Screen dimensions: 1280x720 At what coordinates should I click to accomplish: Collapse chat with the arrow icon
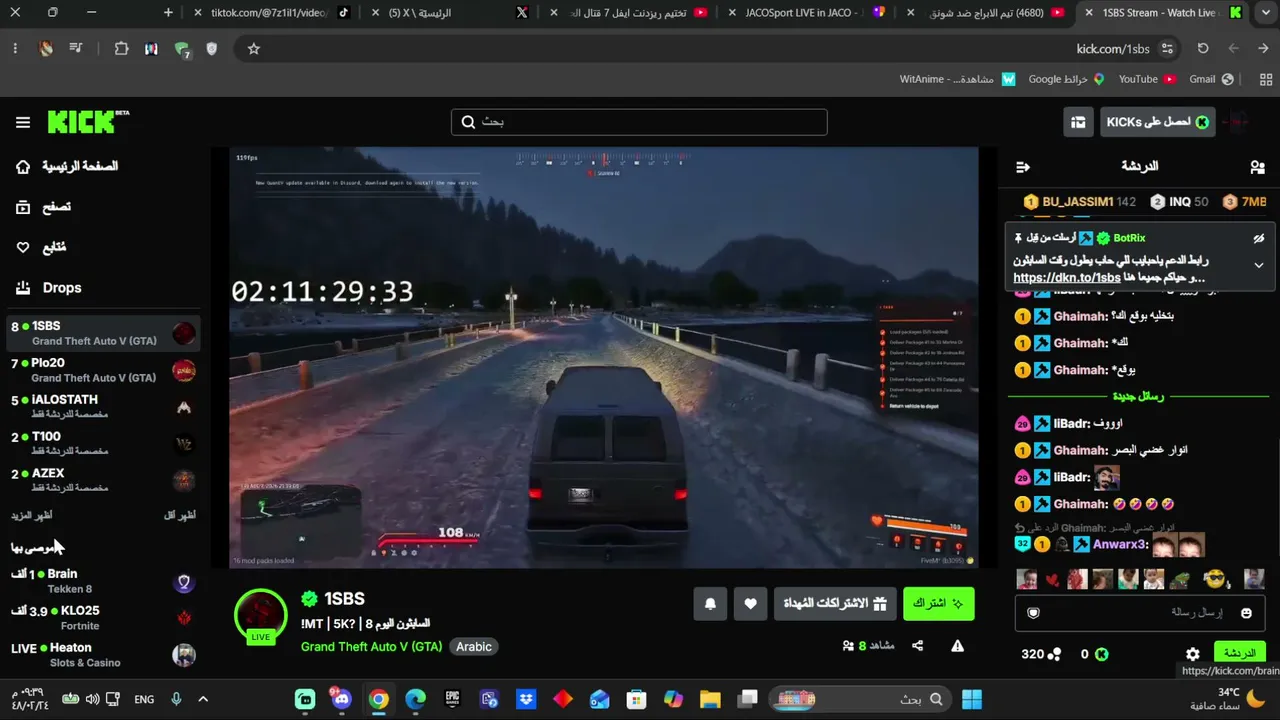point(1022,167)
